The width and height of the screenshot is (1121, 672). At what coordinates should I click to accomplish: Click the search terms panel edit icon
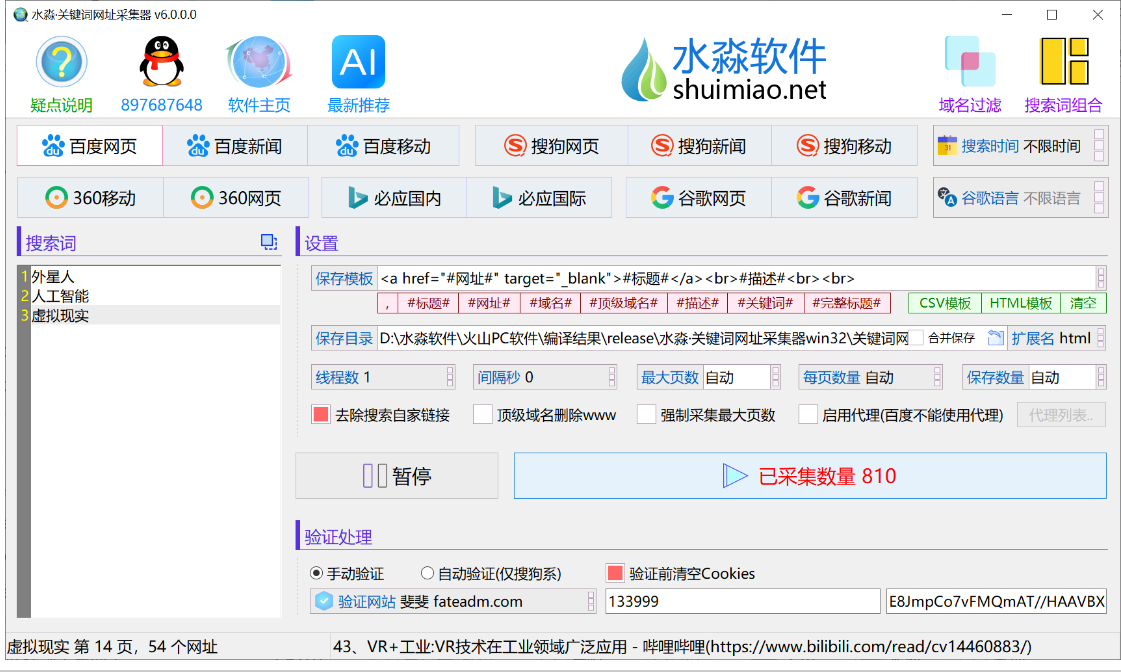pos(268,242)
